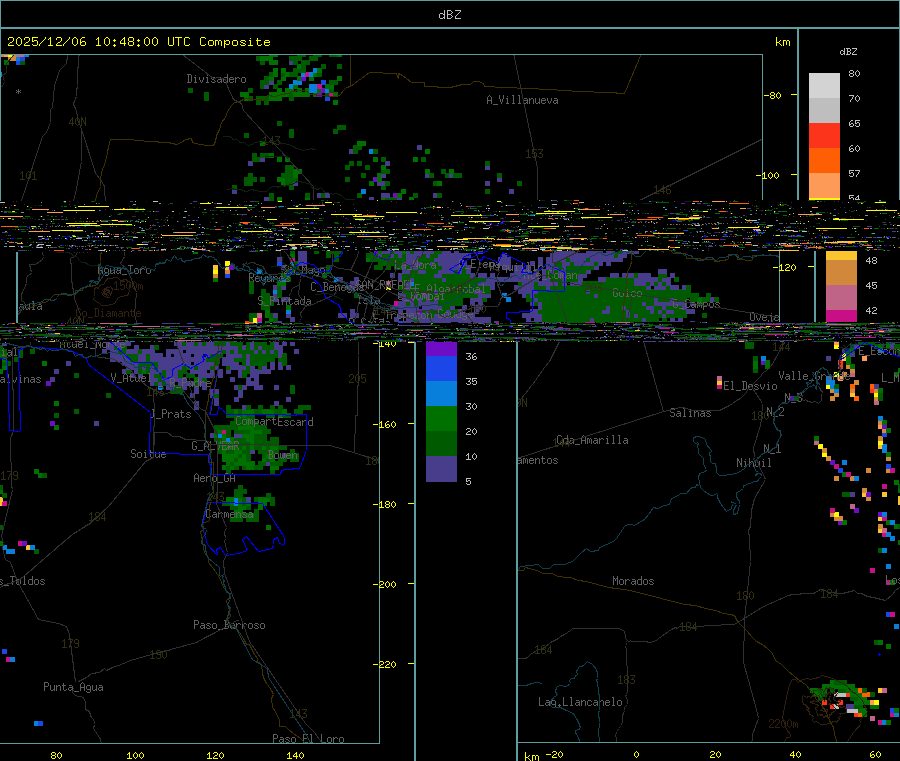Click the blue 36 dBZ legend swatch
This screenshot has height=761, width=900.
tap(441, 368)
